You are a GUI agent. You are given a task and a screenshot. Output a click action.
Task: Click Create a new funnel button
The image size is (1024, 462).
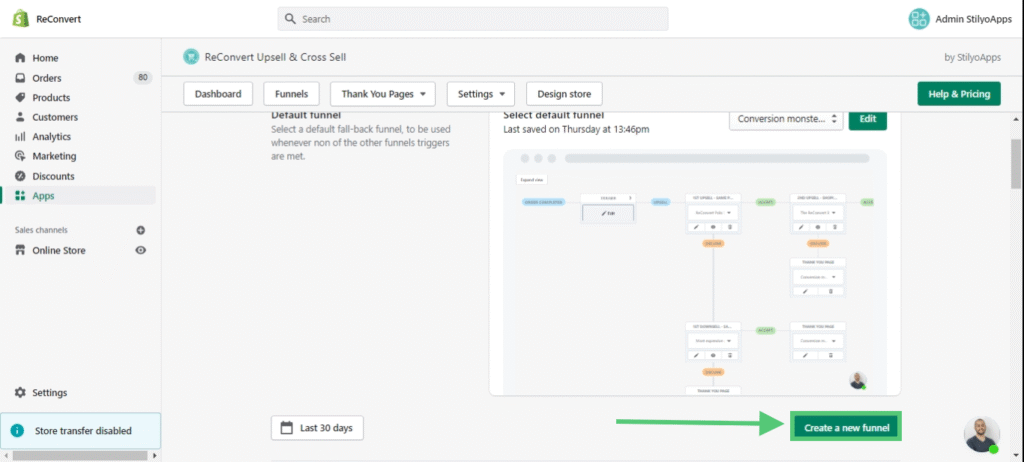(846, 428)
